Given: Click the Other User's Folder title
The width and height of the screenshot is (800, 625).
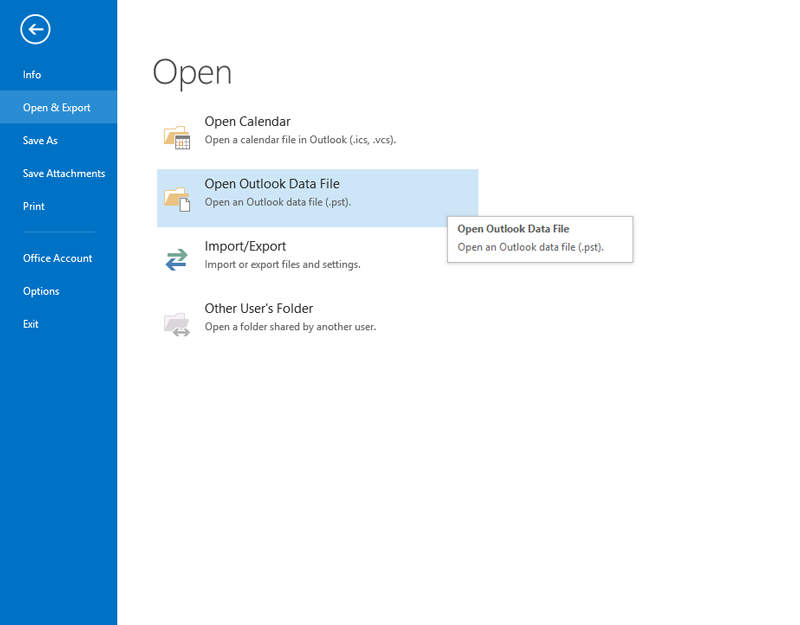Looking at the screenshot, I should (x=259, y=308).
